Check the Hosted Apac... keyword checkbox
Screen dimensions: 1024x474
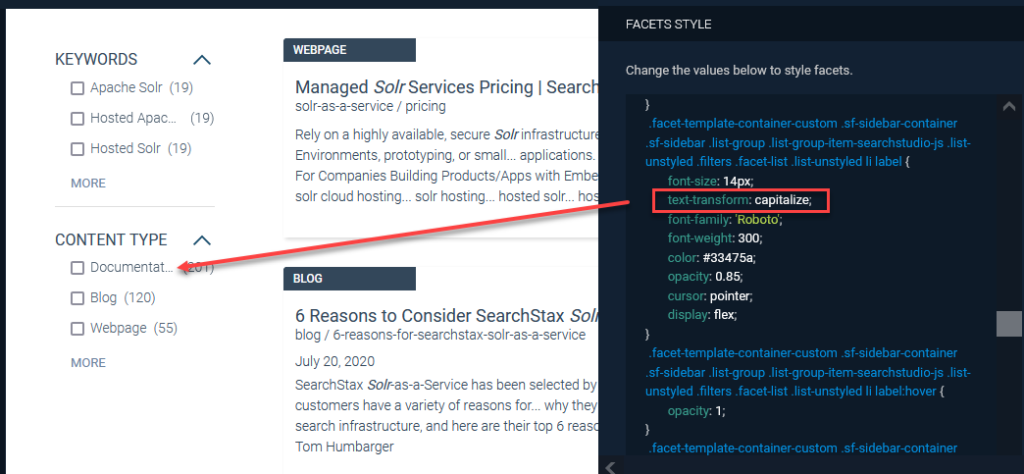tap(77, 119)
